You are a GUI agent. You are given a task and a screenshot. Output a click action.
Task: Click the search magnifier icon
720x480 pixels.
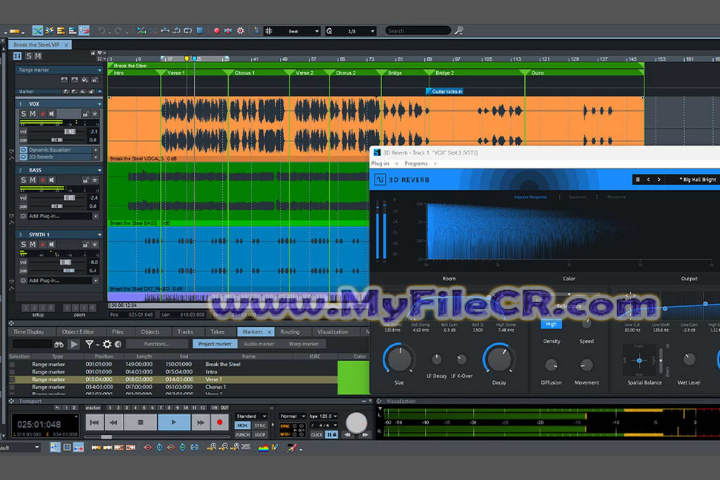459,31
